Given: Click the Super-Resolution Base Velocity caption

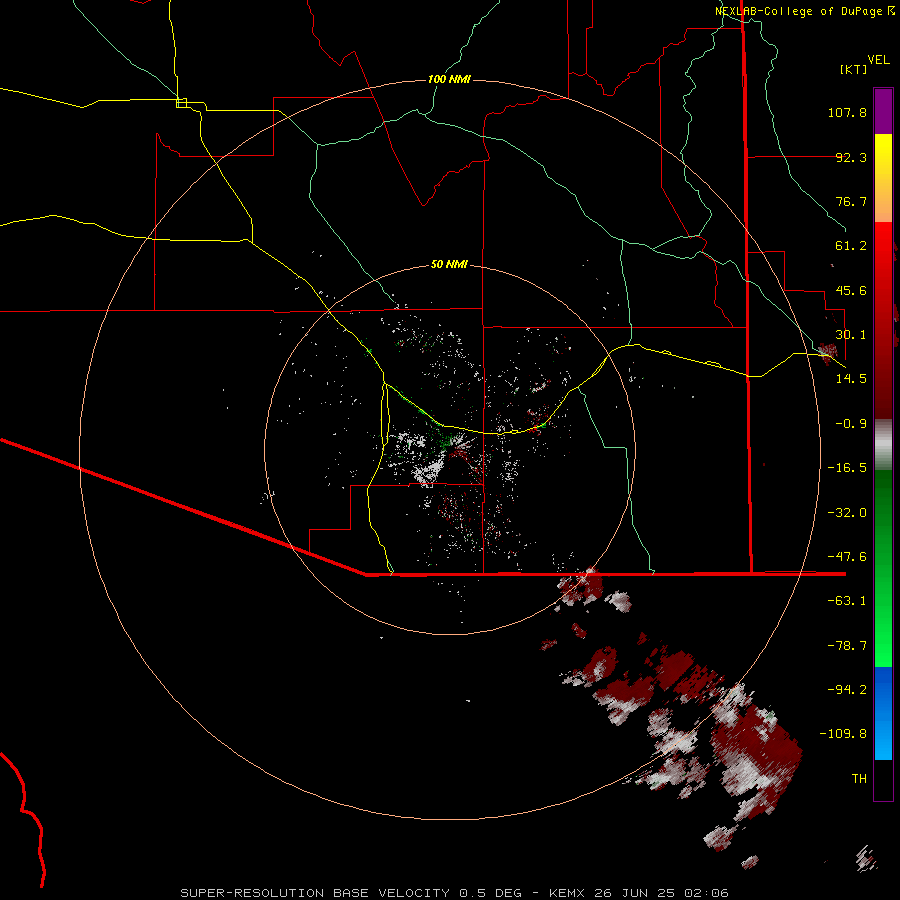Looking at the screenshot, I should (455, 893).
